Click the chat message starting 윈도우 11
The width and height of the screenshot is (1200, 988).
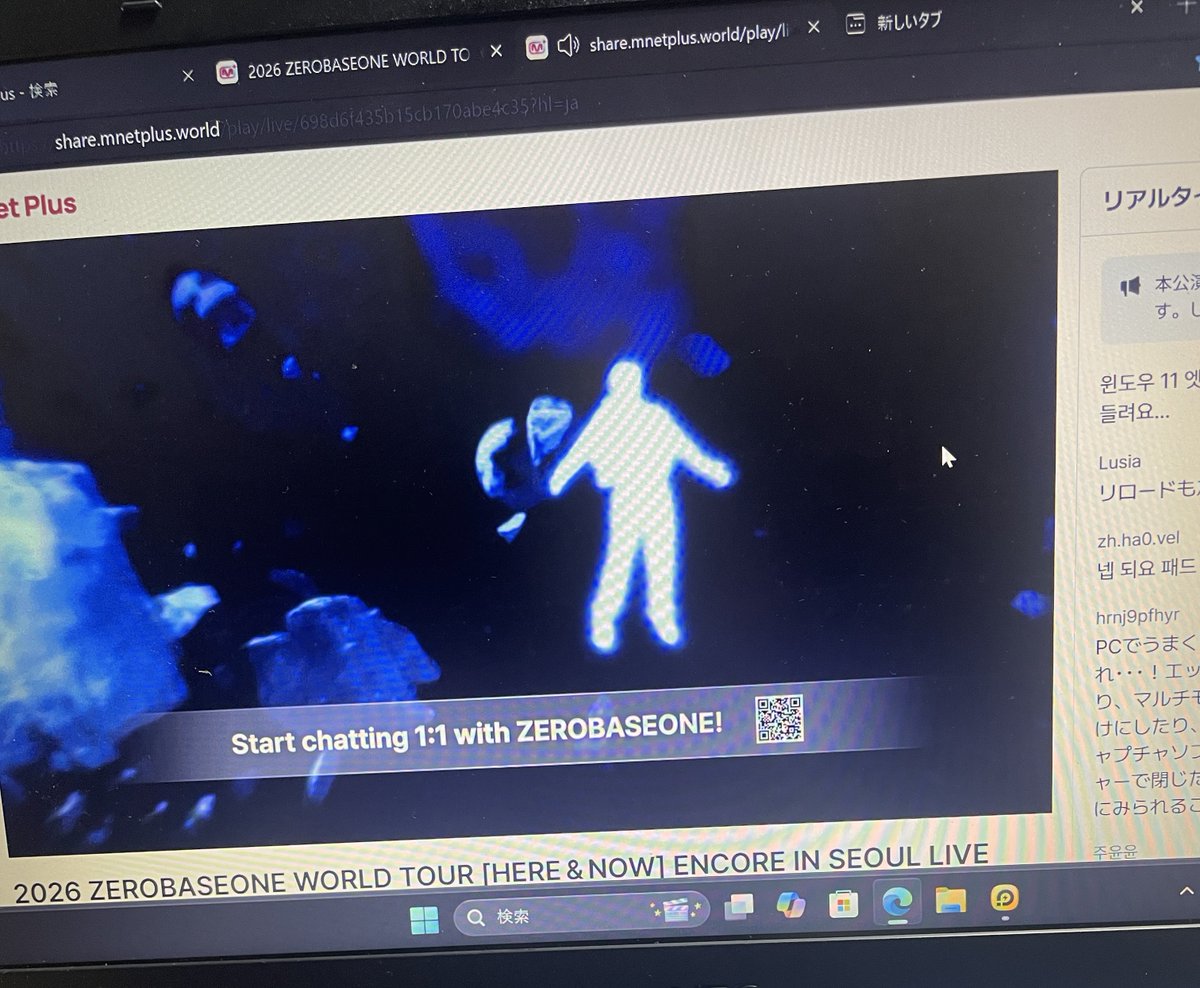tap(1148, 396)
